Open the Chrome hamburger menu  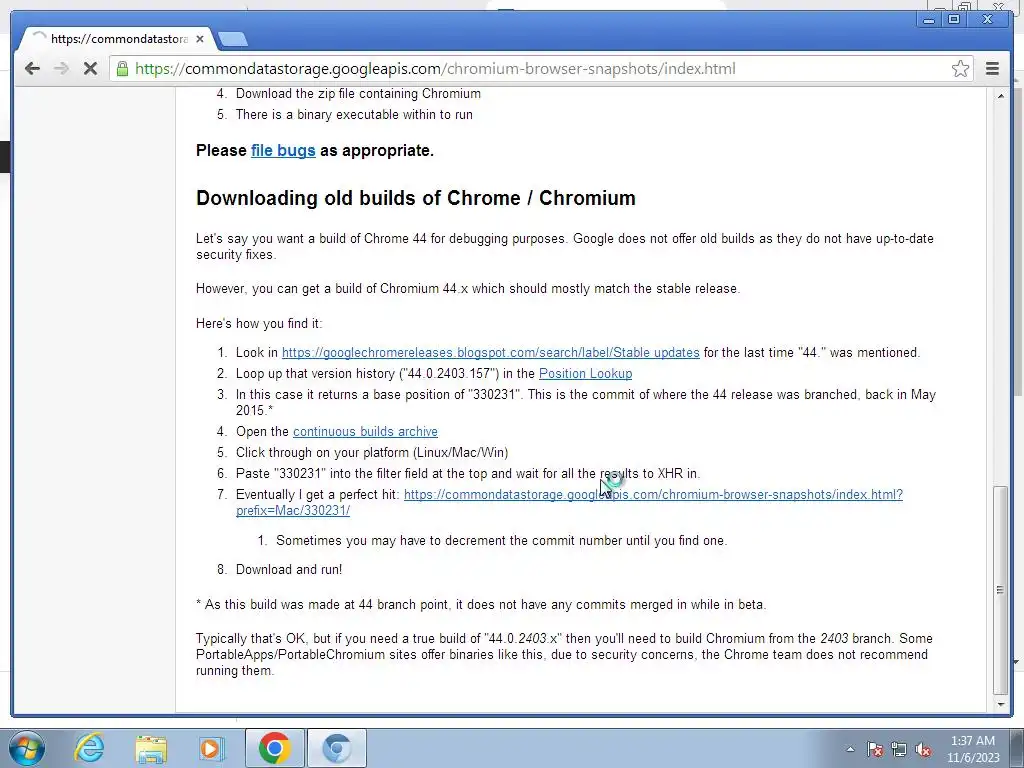992,69
